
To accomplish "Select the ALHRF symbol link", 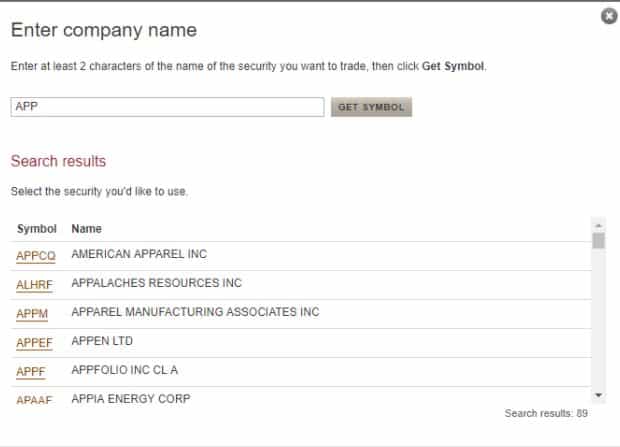I will tap(34, 285).
